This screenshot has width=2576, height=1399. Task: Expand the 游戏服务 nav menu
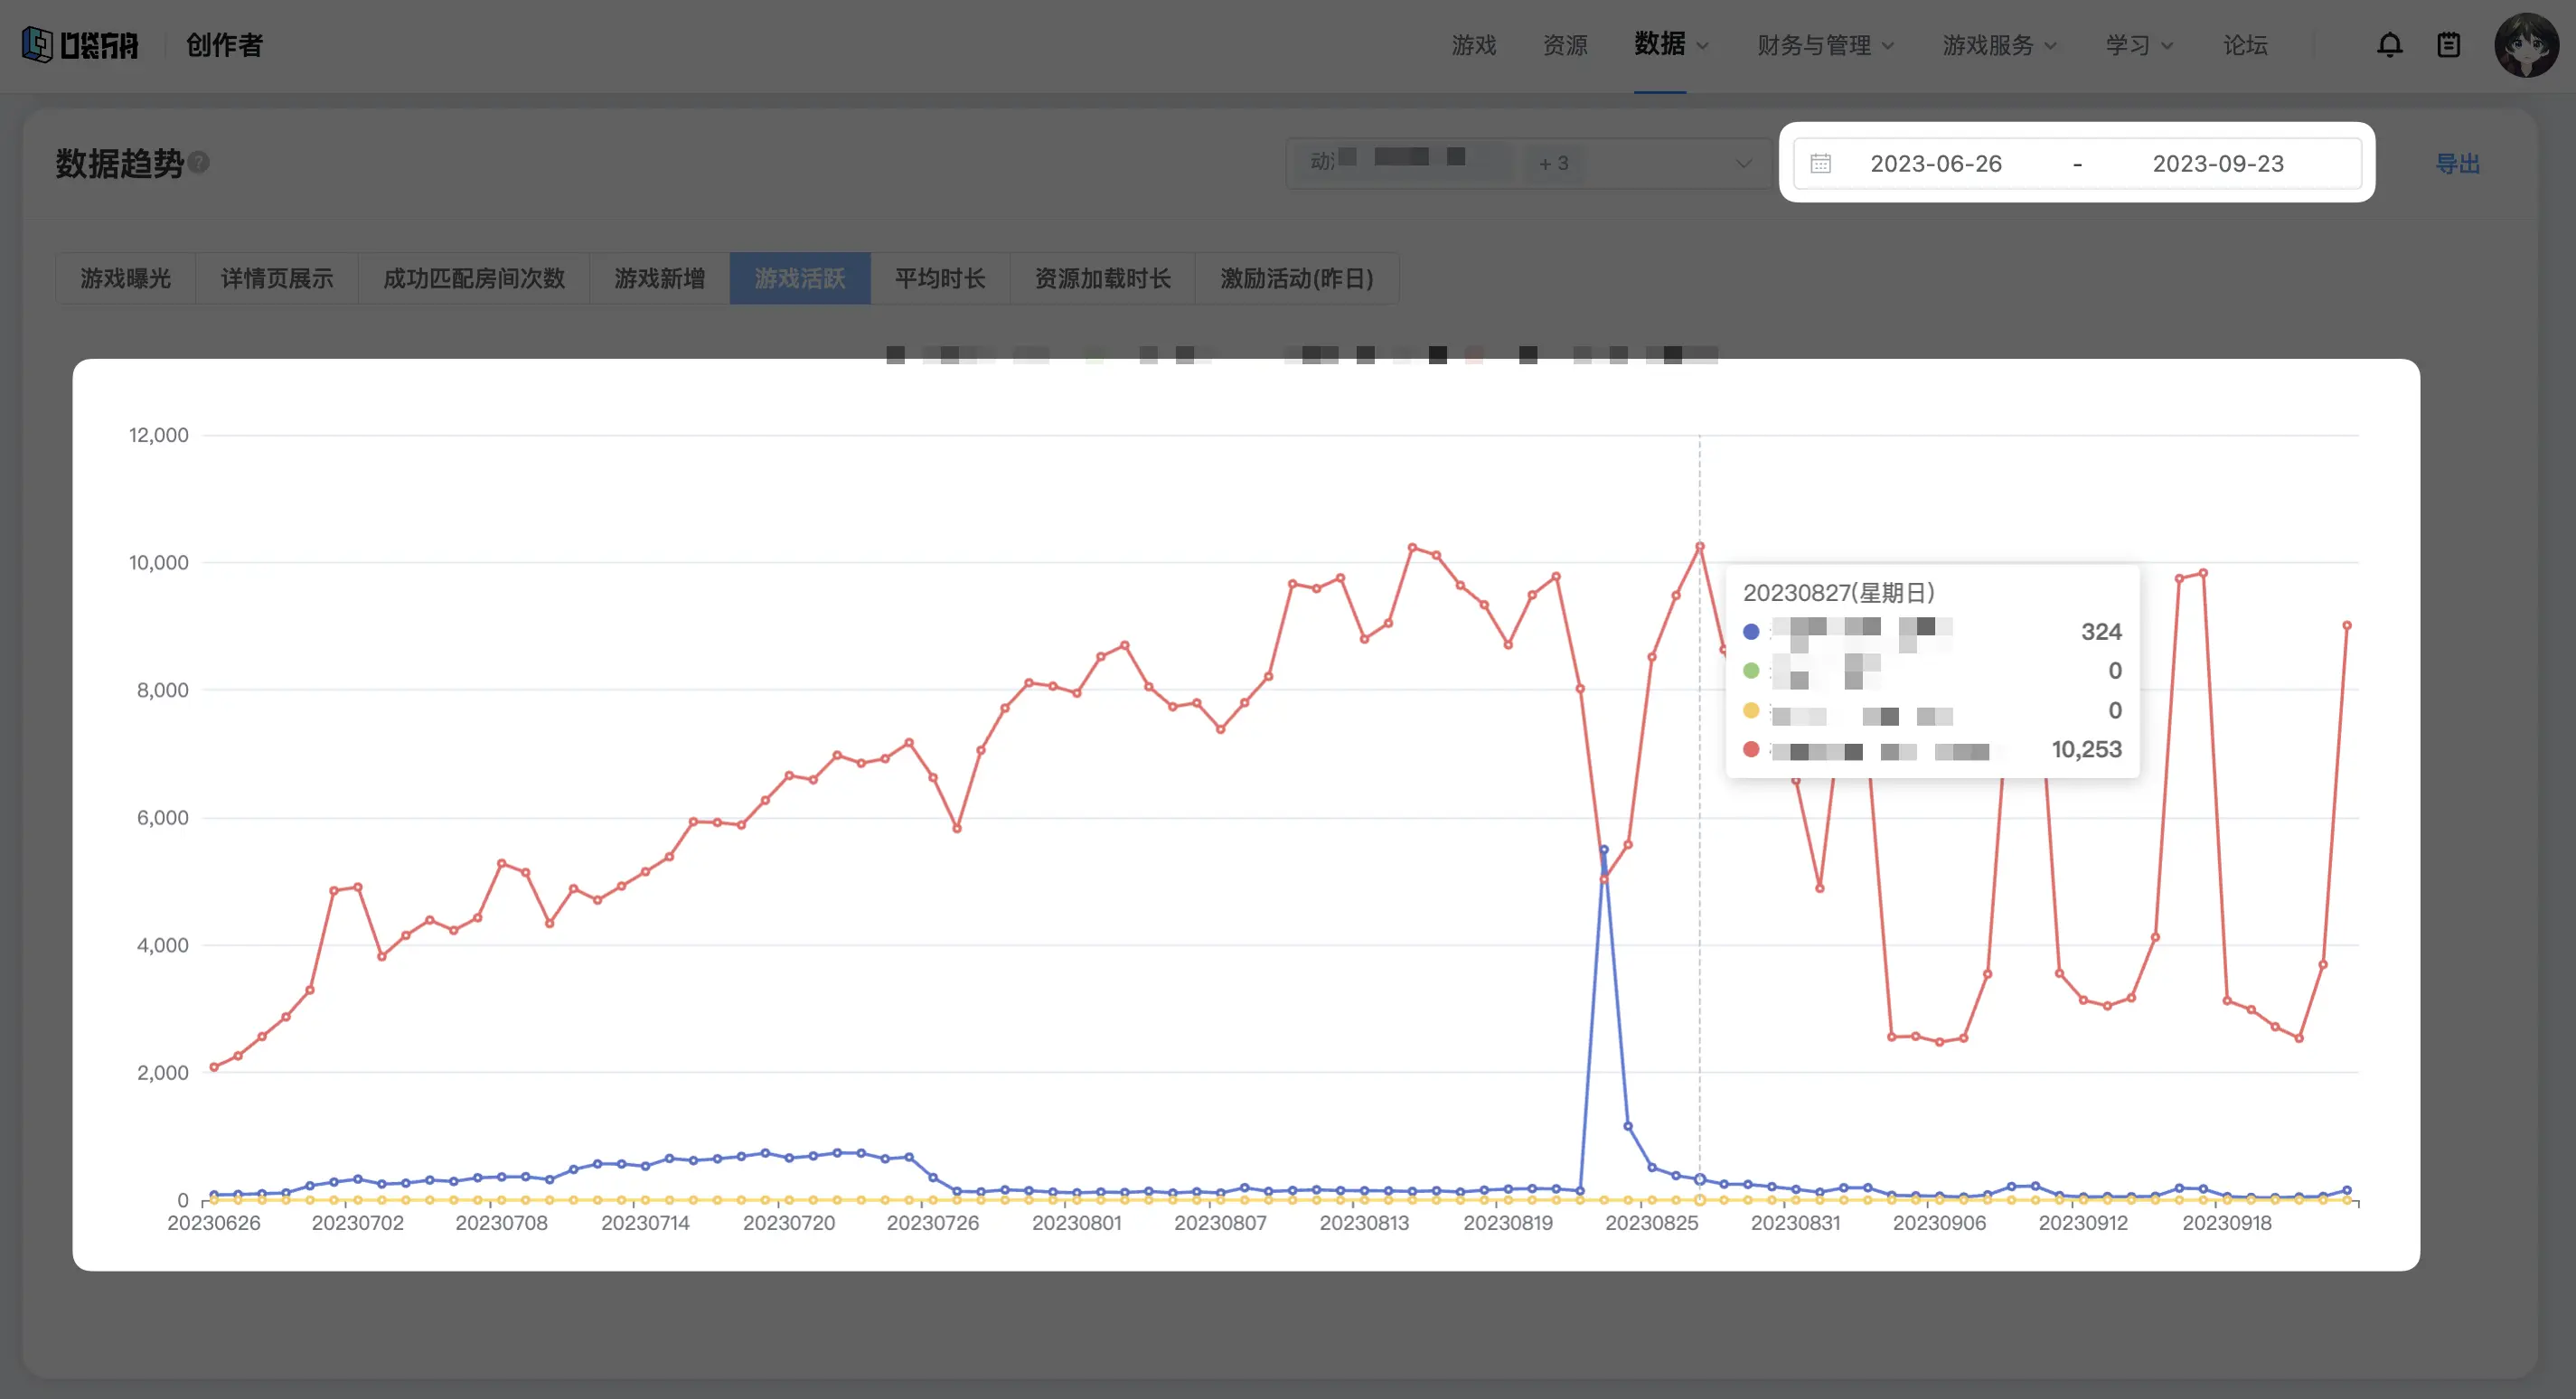pyautogui.click(x=1999, y=45)
